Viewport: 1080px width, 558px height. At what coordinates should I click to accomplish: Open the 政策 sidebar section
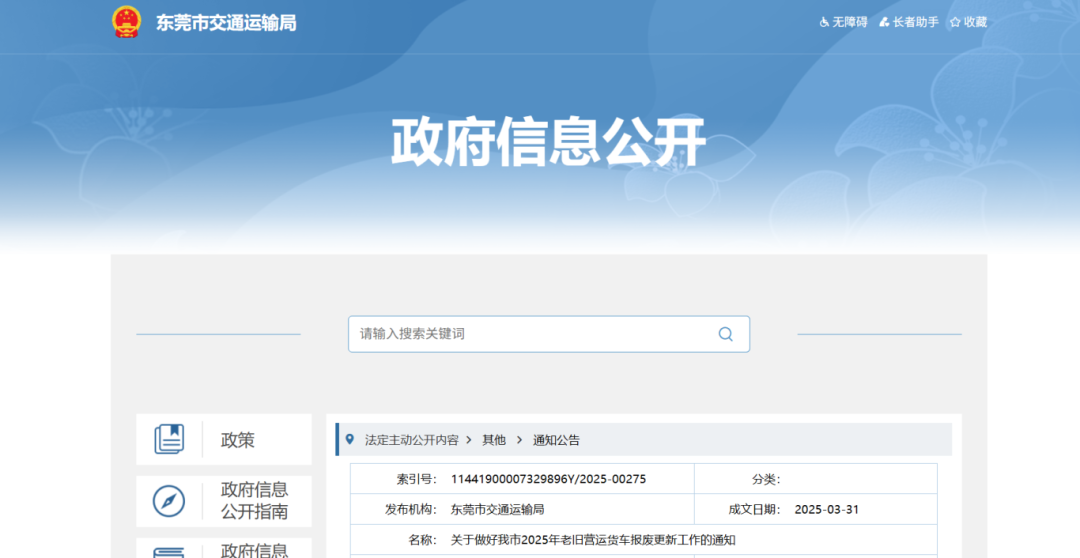click(x=224, y=440)
